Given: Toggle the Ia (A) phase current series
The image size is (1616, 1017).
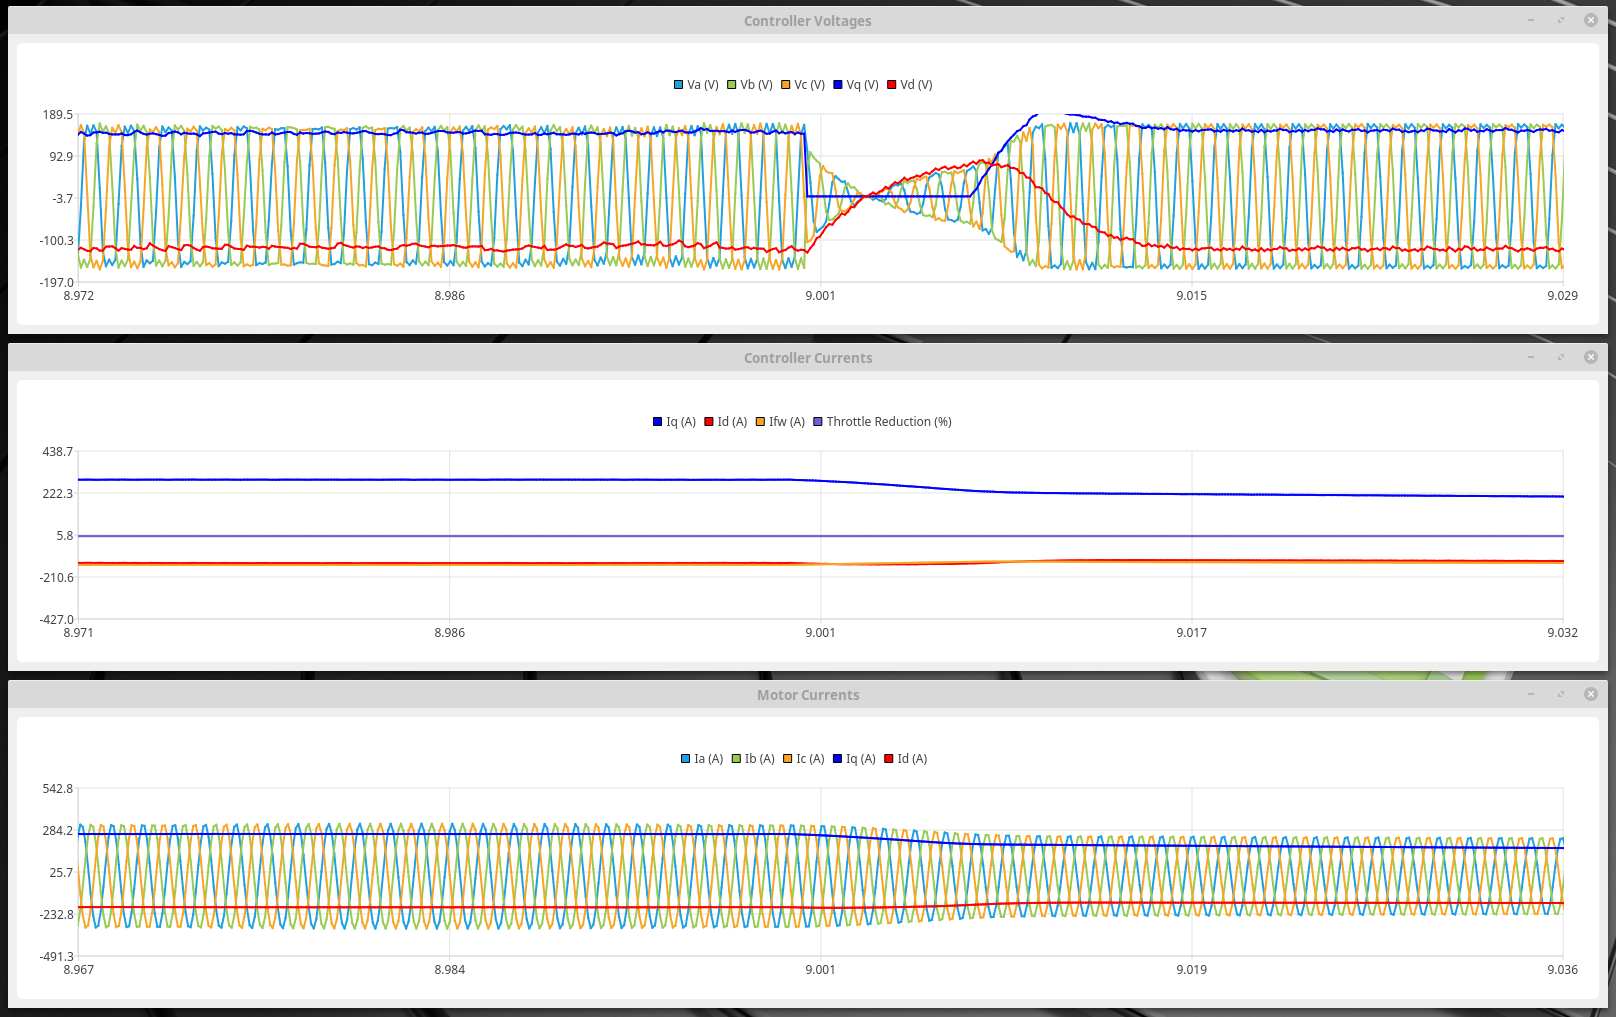Looking at the screenshot, I should pos(702,759).
